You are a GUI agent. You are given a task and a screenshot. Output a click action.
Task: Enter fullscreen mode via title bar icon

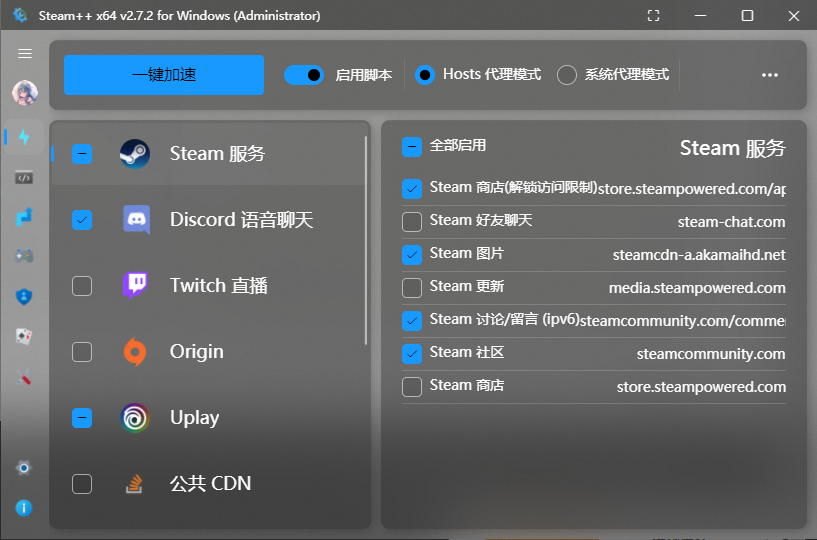(x=653, y=16)
